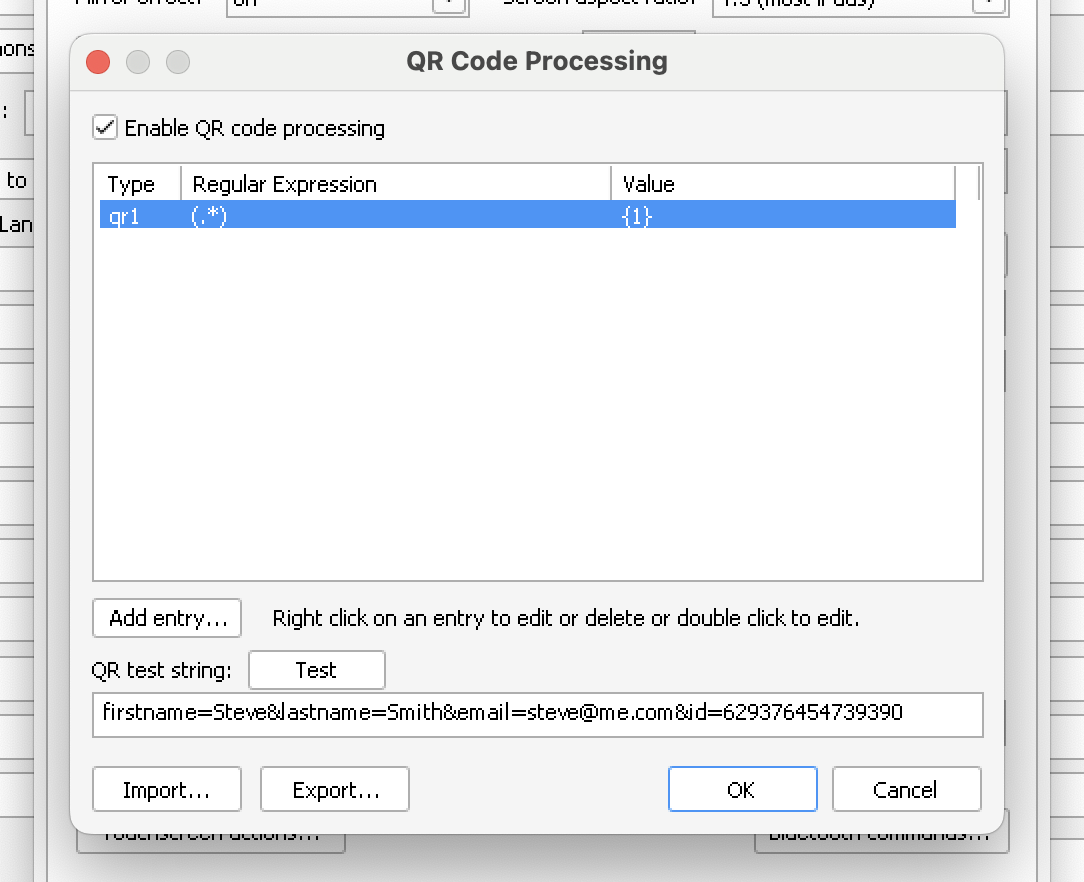Screen dimensions: 1084x882
Task: Open the Export... dialog
Action: (335, 790)
